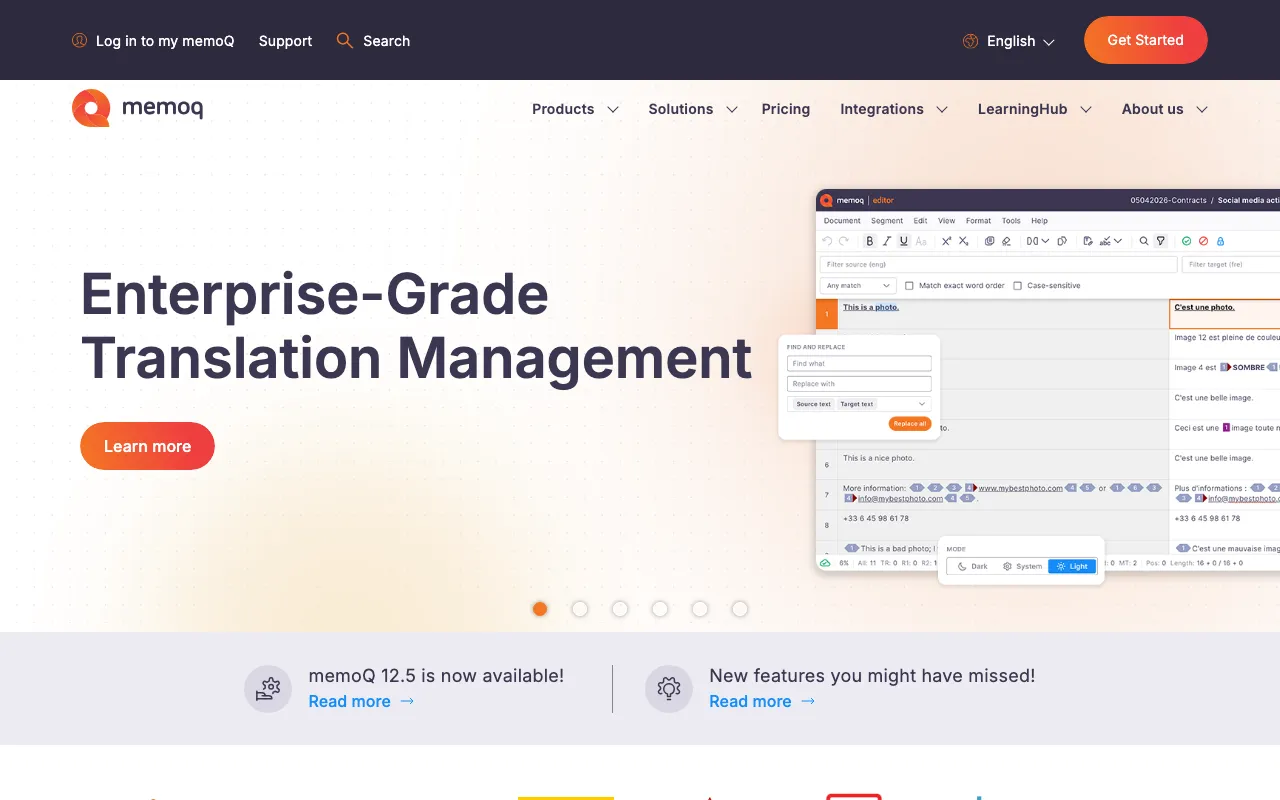Click the funnel filter icon in the editor toolbar

tap(1161, 241)
